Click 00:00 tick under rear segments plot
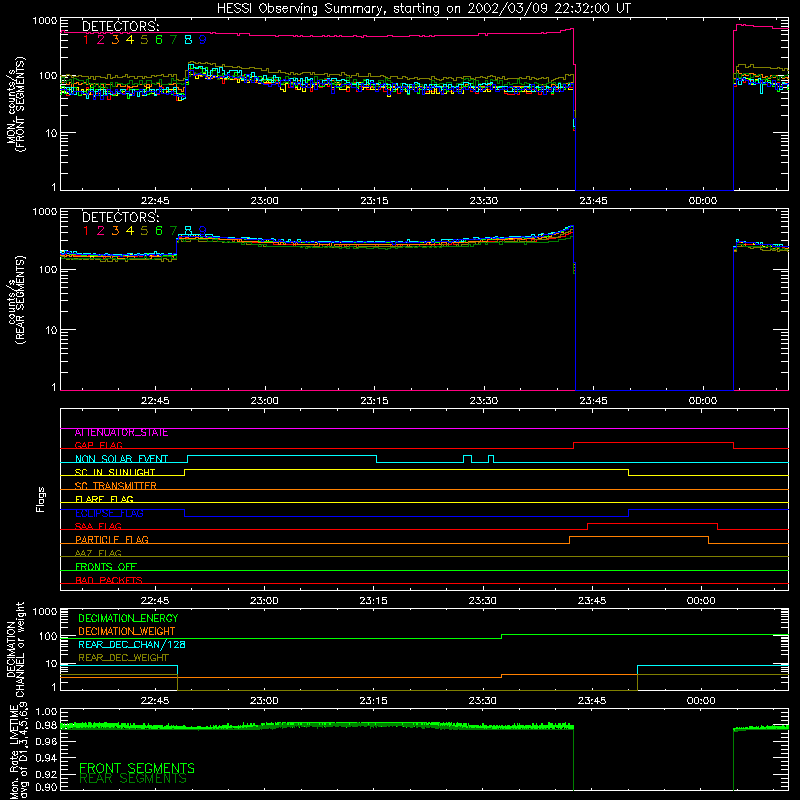This screenshot has width=800, height=800. [703, 401]
